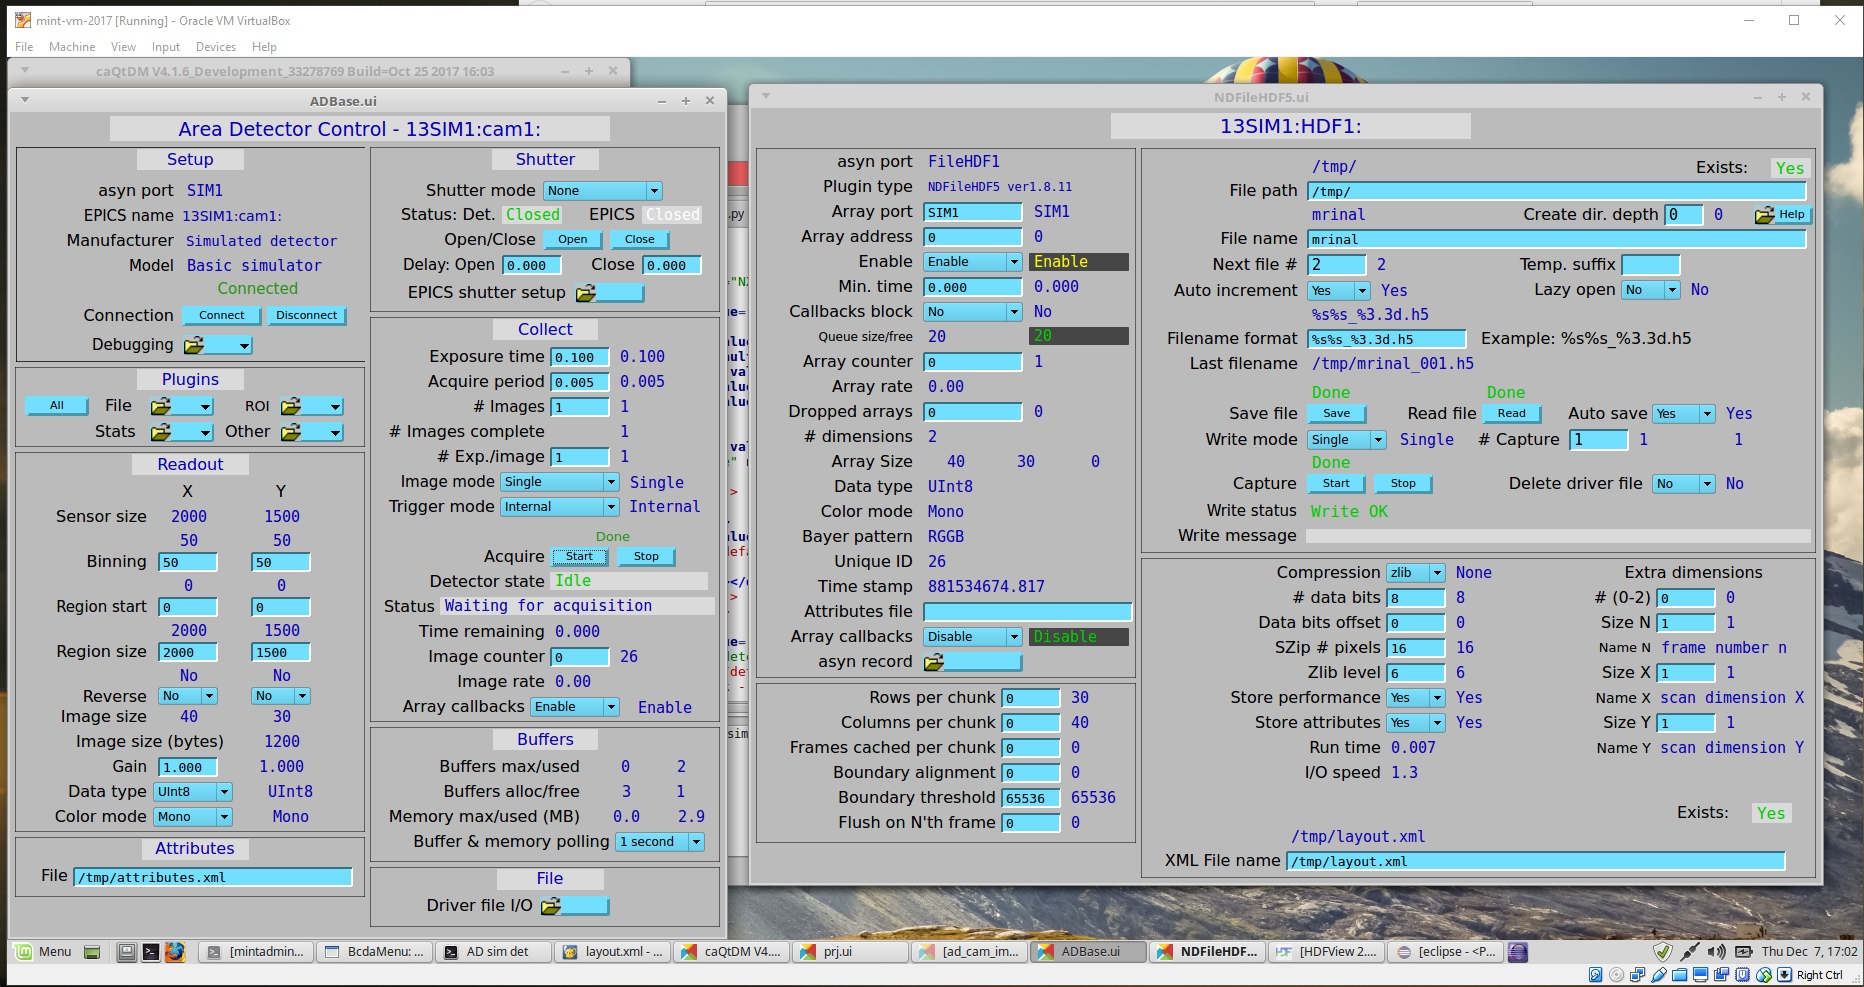This screenshot has height=987, width=1864.
Task: Expand the Shutter mode dropdown
Action: (x=603, y=191)
